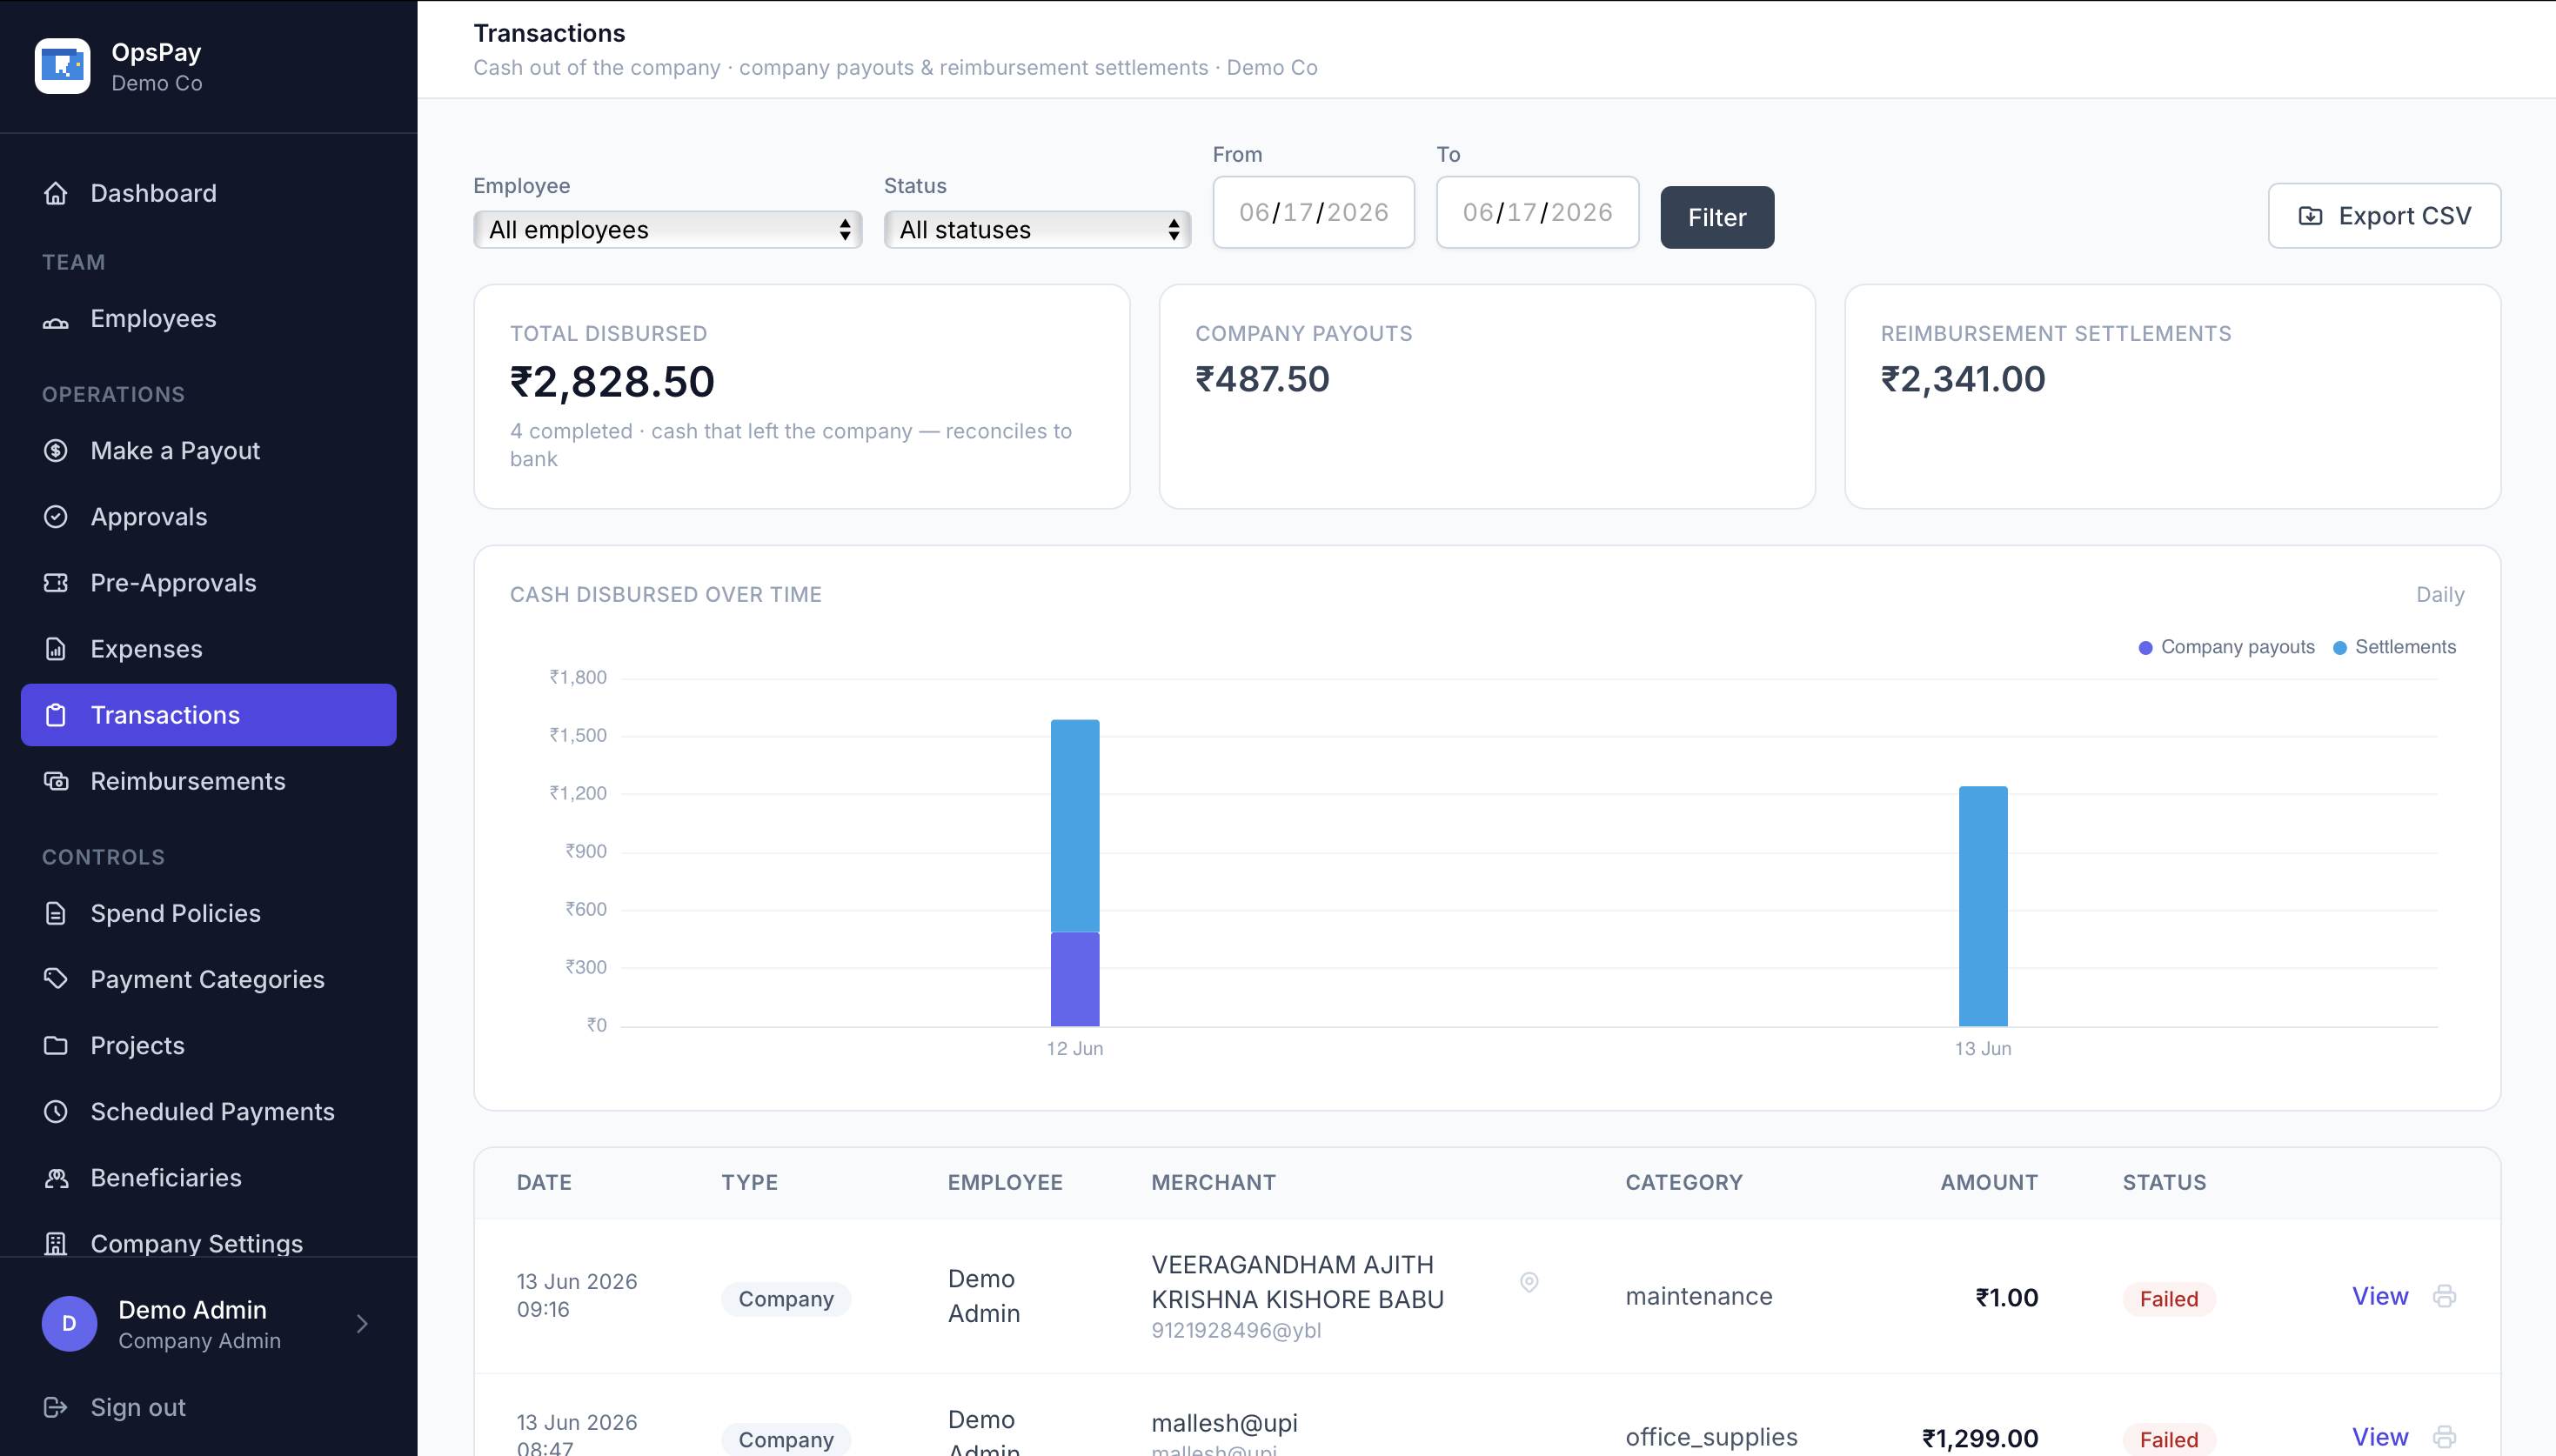Click the office_supplies category cell

coord(1711,1437)
